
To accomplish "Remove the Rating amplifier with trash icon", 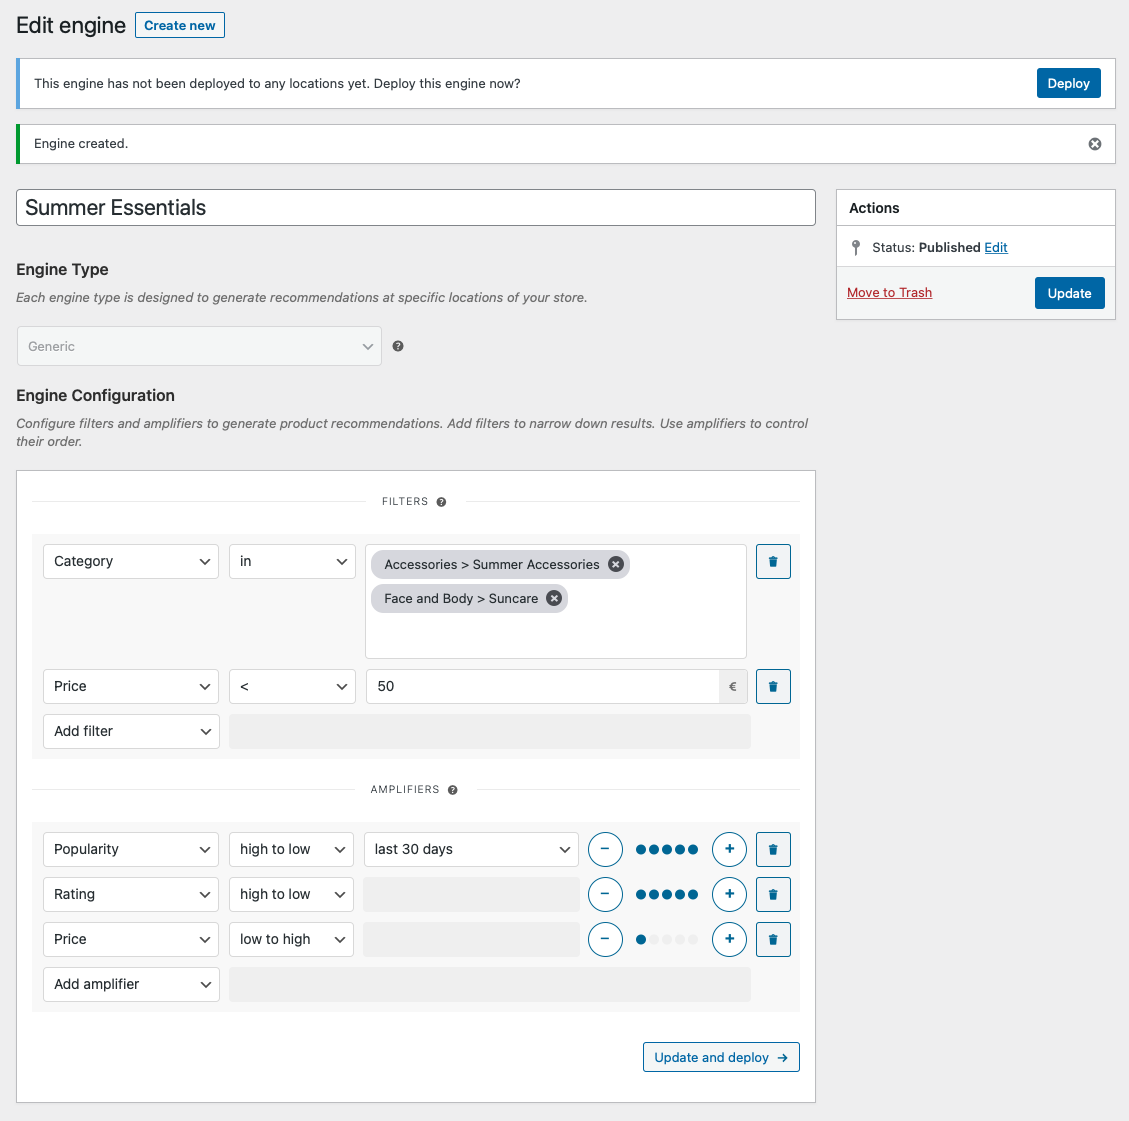I will tap(773, 895).
